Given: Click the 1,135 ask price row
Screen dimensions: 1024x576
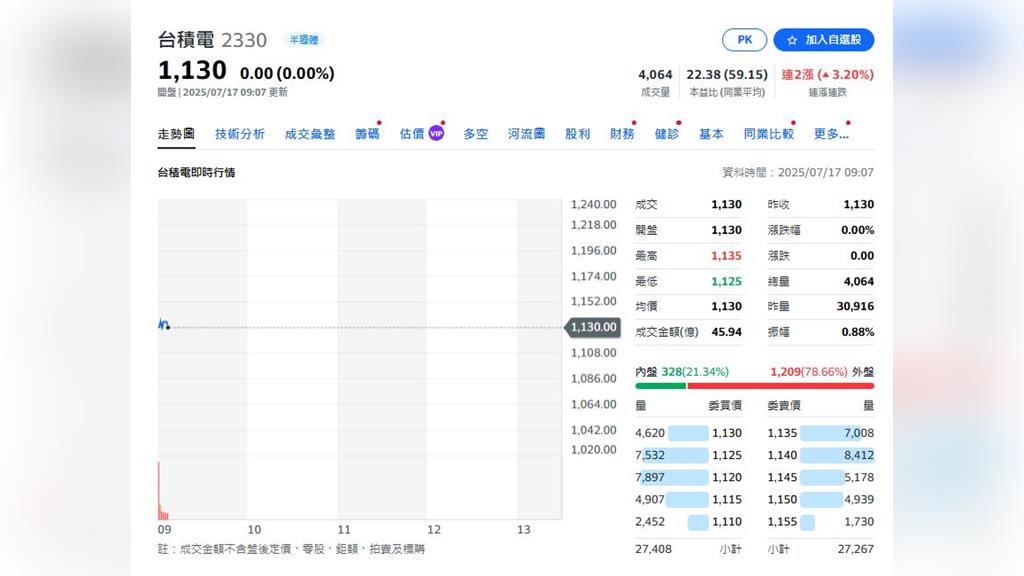Looking at the screenshot, I should pos(820,433).
